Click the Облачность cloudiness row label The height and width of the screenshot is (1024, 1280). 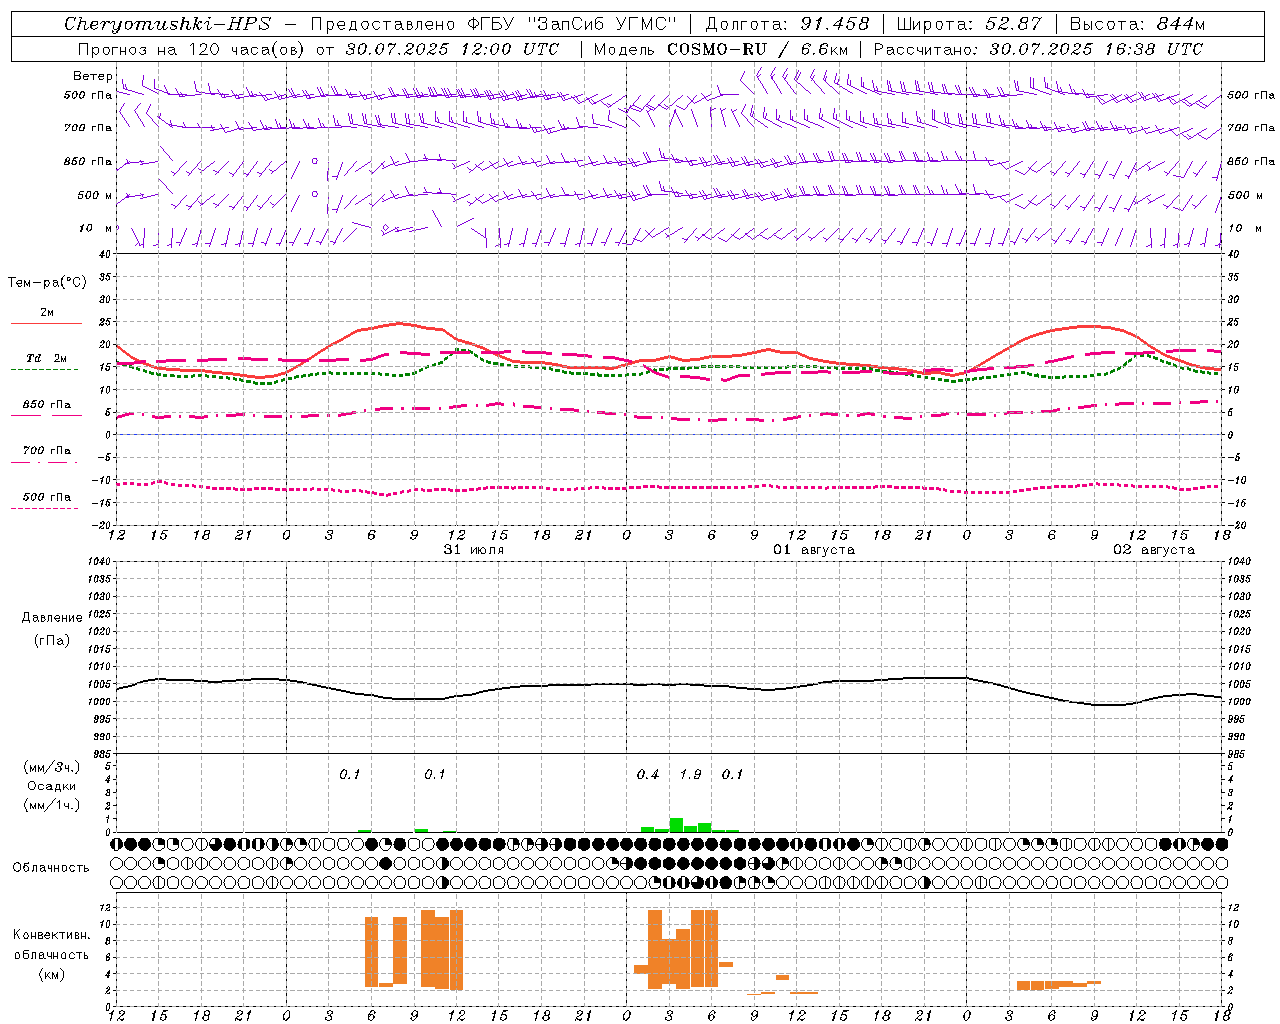coord(51,868)
